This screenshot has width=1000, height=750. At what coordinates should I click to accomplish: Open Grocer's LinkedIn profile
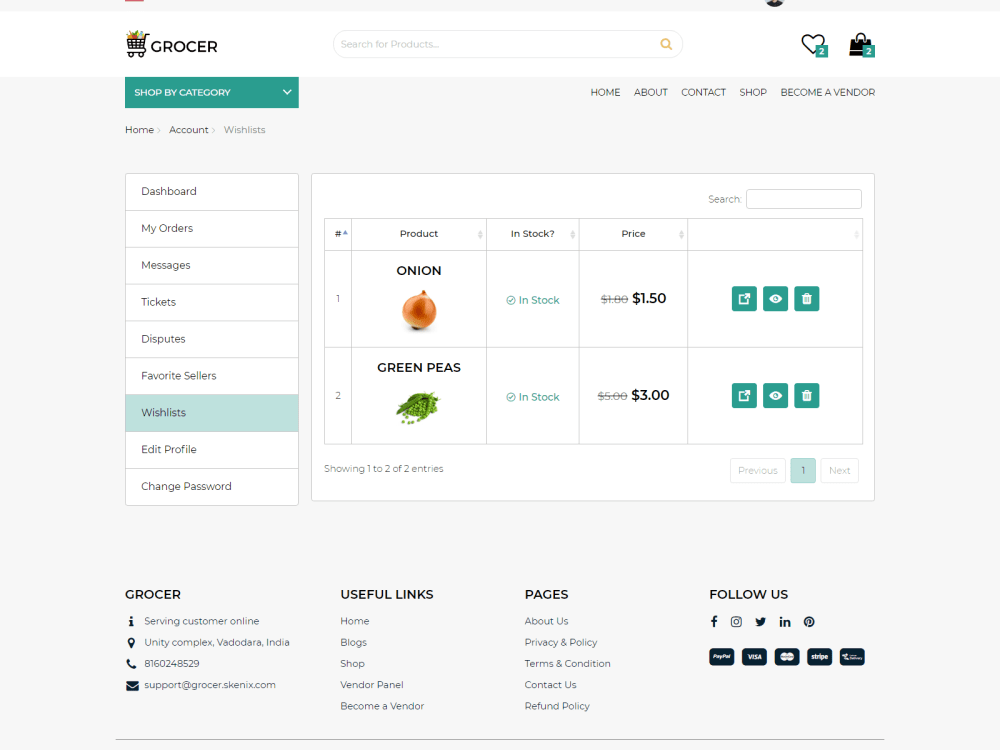tap(785, 621)
